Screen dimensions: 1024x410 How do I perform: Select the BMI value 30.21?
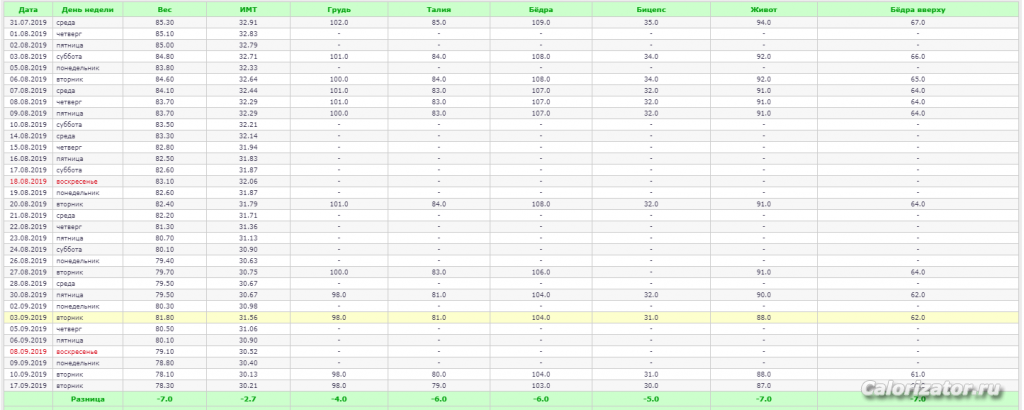pos(248,386)
